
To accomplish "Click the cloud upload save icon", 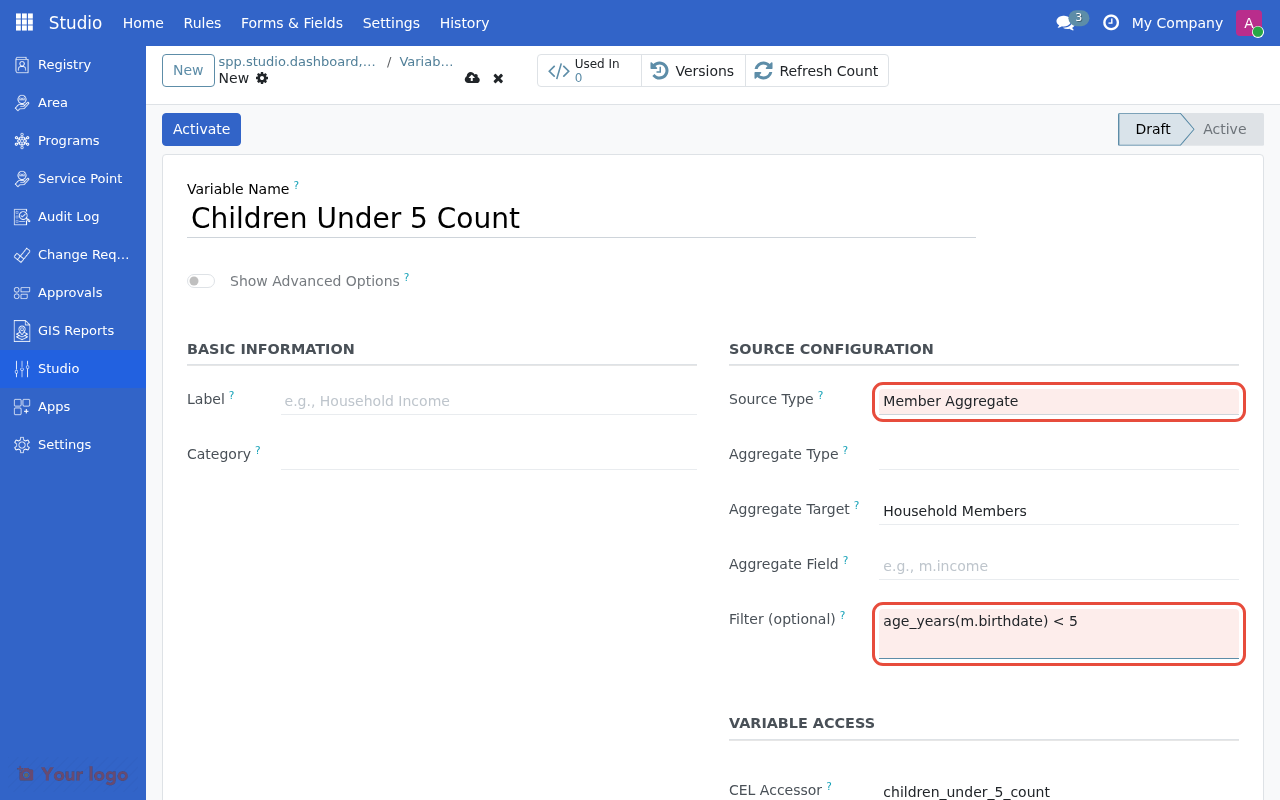I will pyautogui.click(x=472, y=78).
